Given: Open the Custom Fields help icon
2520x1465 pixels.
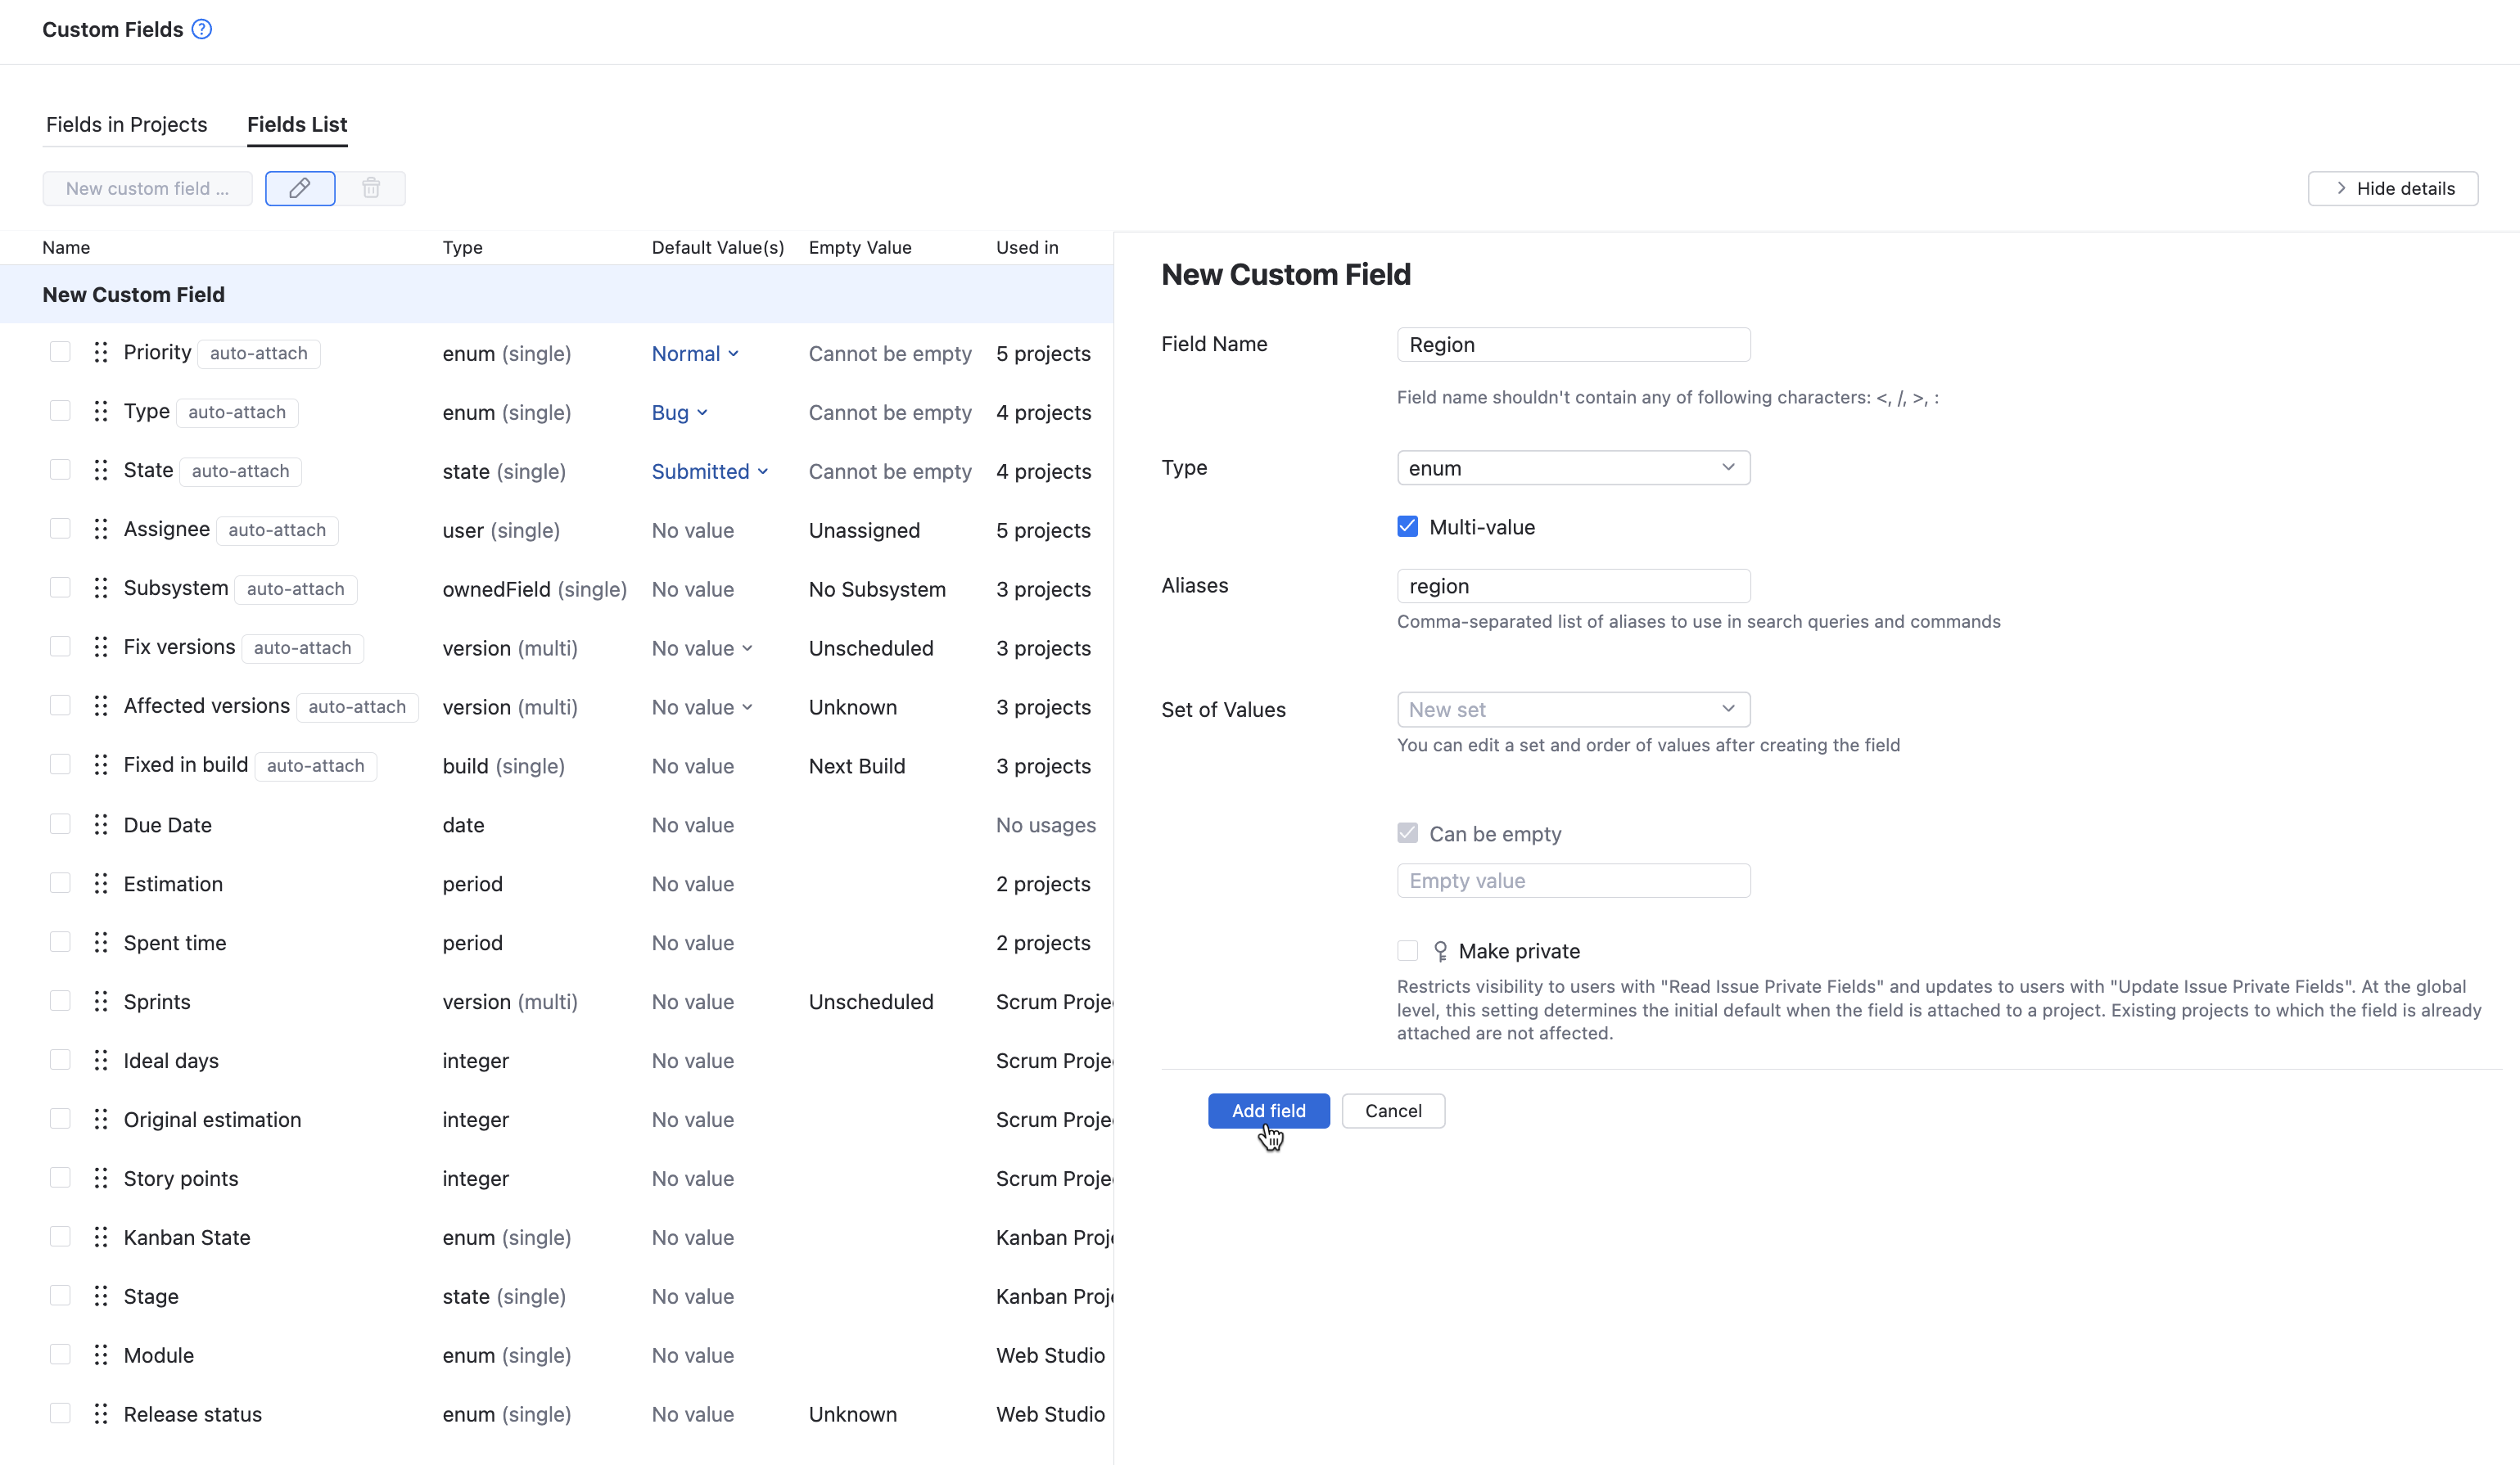Looking at the screenshot, I should pos(201,29).
